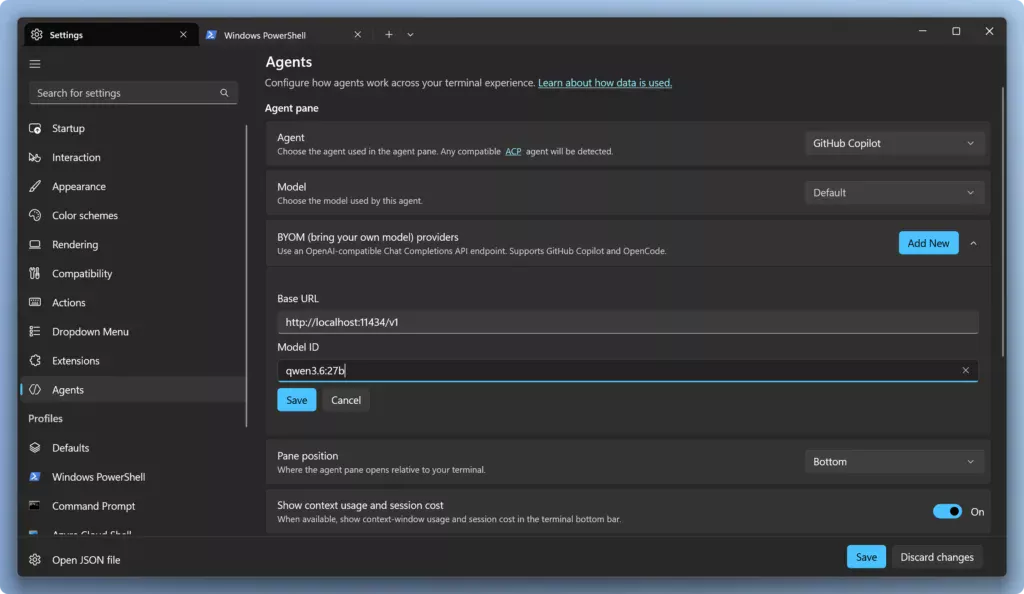This screenshot has width=1024, height=594.
Task: Switch to the Settings tab
Action: point(112,35)
